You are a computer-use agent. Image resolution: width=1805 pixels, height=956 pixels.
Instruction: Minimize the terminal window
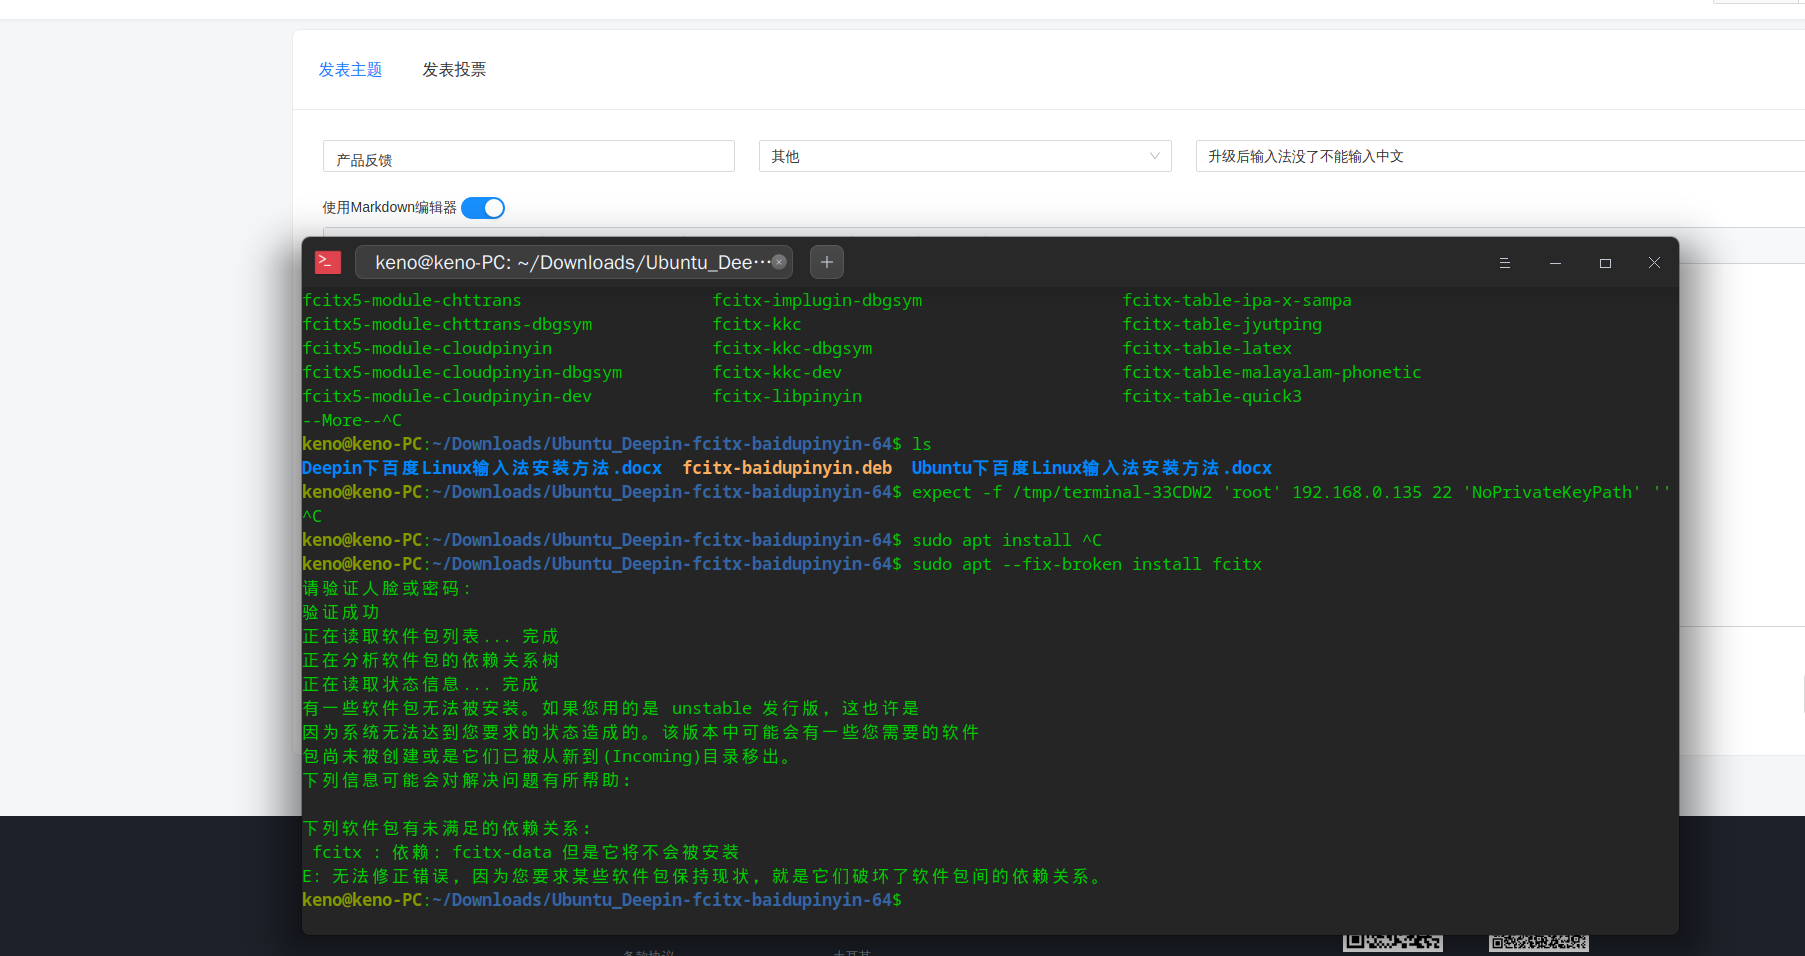tap(1555, 263)
